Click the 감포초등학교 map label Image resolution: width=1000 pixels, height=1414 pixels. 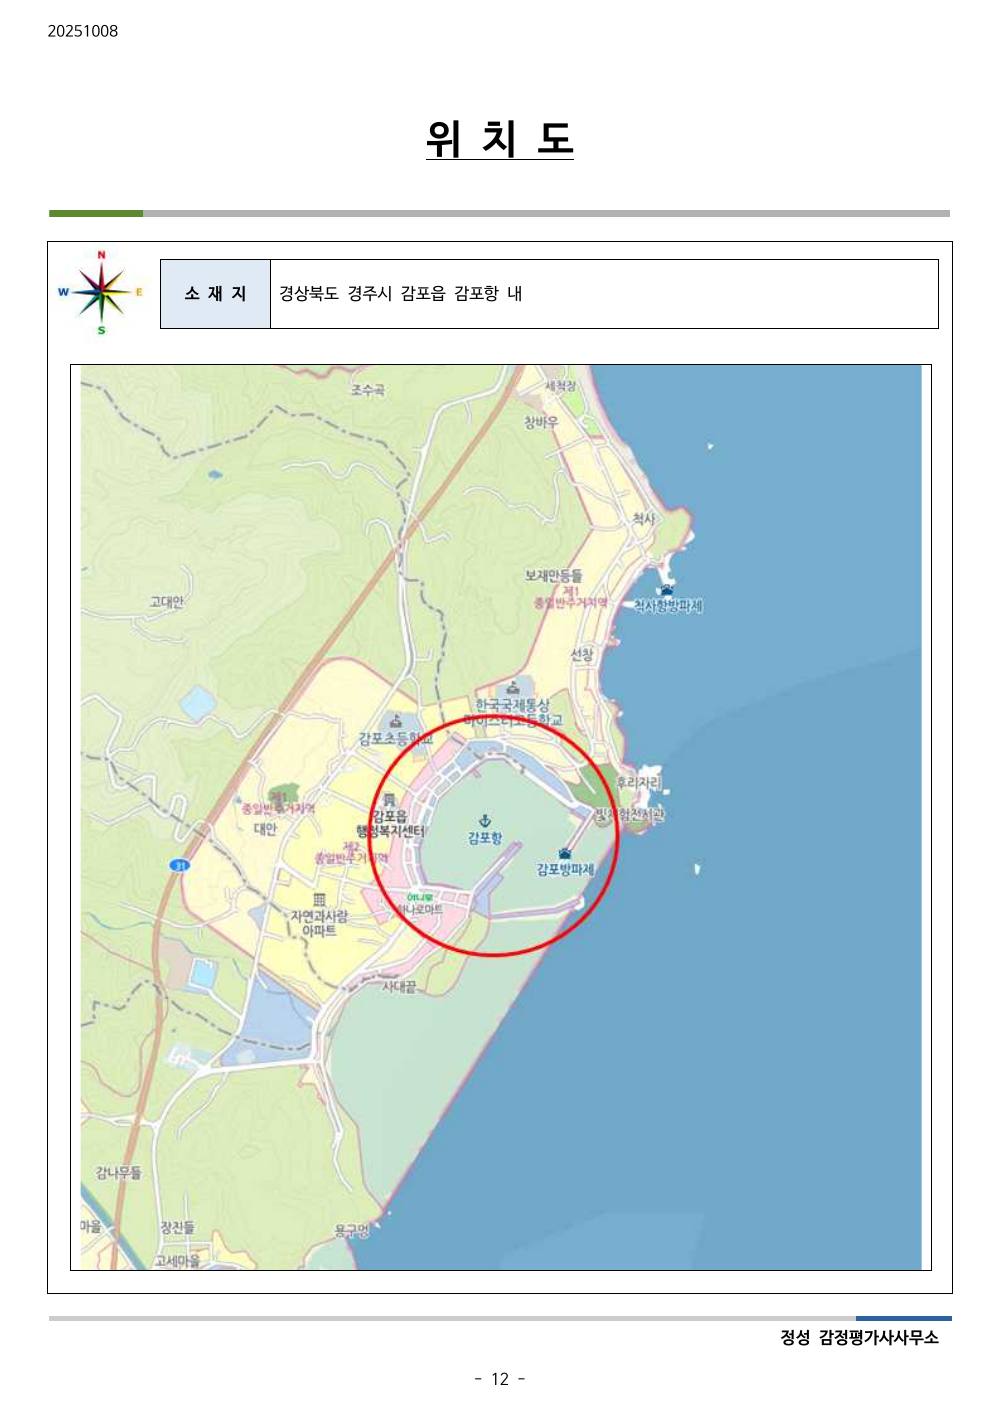[x=396, y=739]
